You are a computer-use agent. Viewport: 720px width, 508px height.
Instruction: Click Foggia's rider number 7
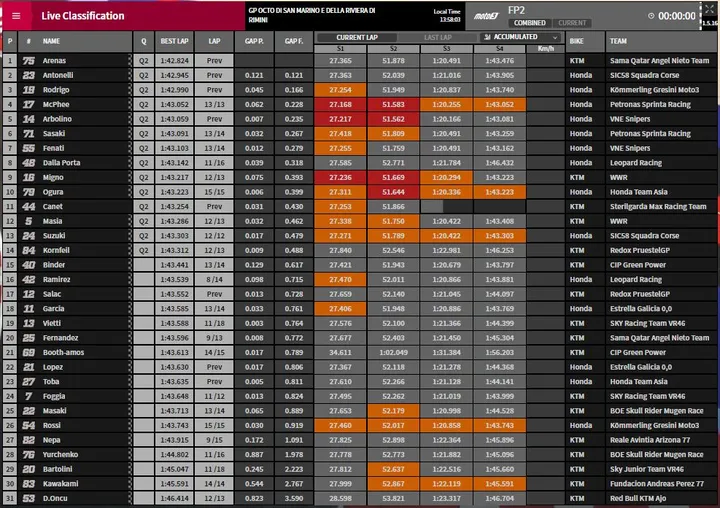tap(28, 396)
